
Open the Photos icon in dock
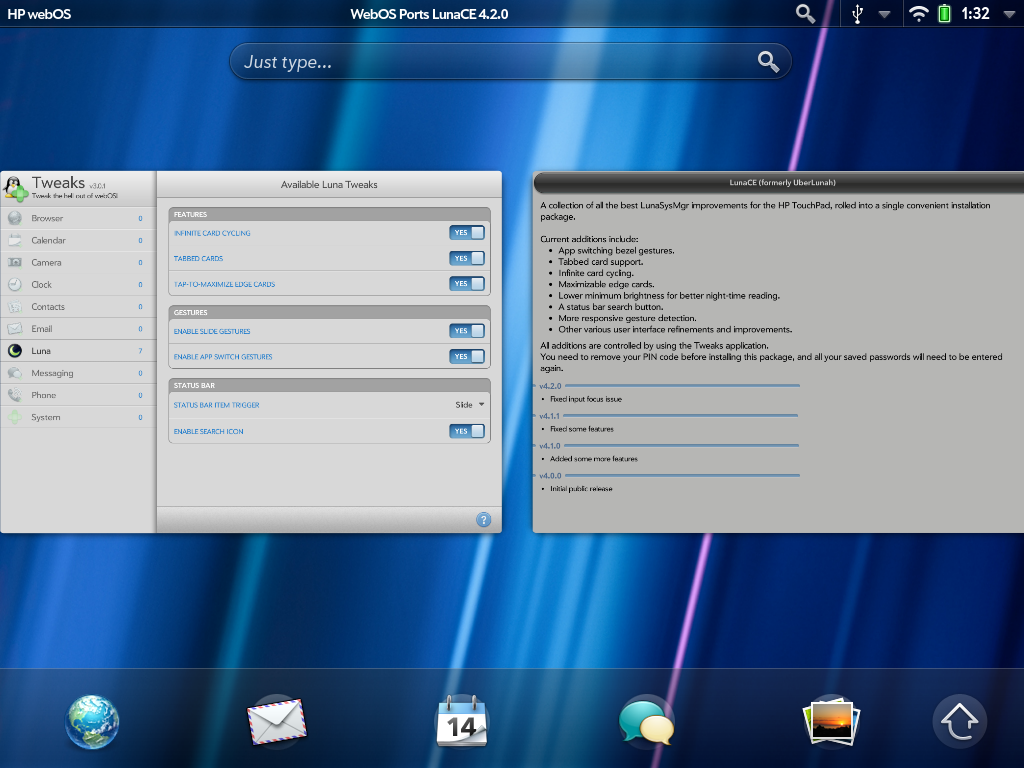coord(831,722)
